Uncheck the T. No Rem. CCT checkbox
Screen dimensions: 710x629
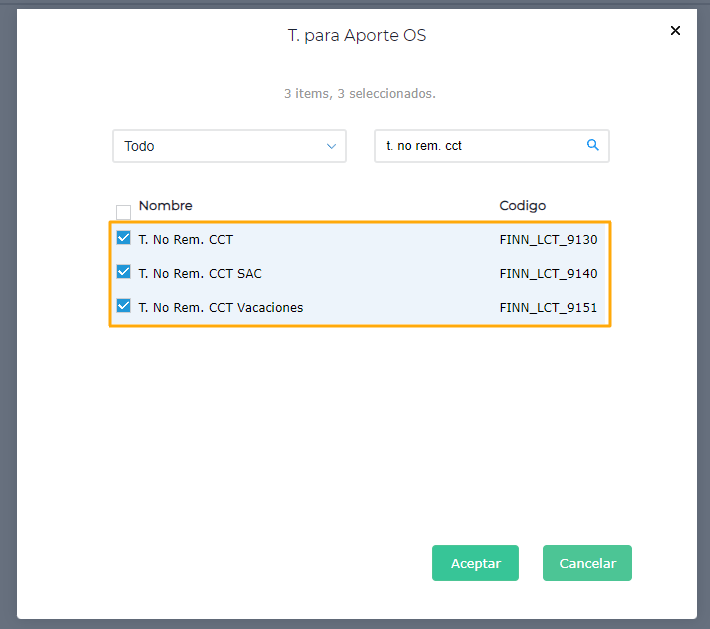[124, 238]
